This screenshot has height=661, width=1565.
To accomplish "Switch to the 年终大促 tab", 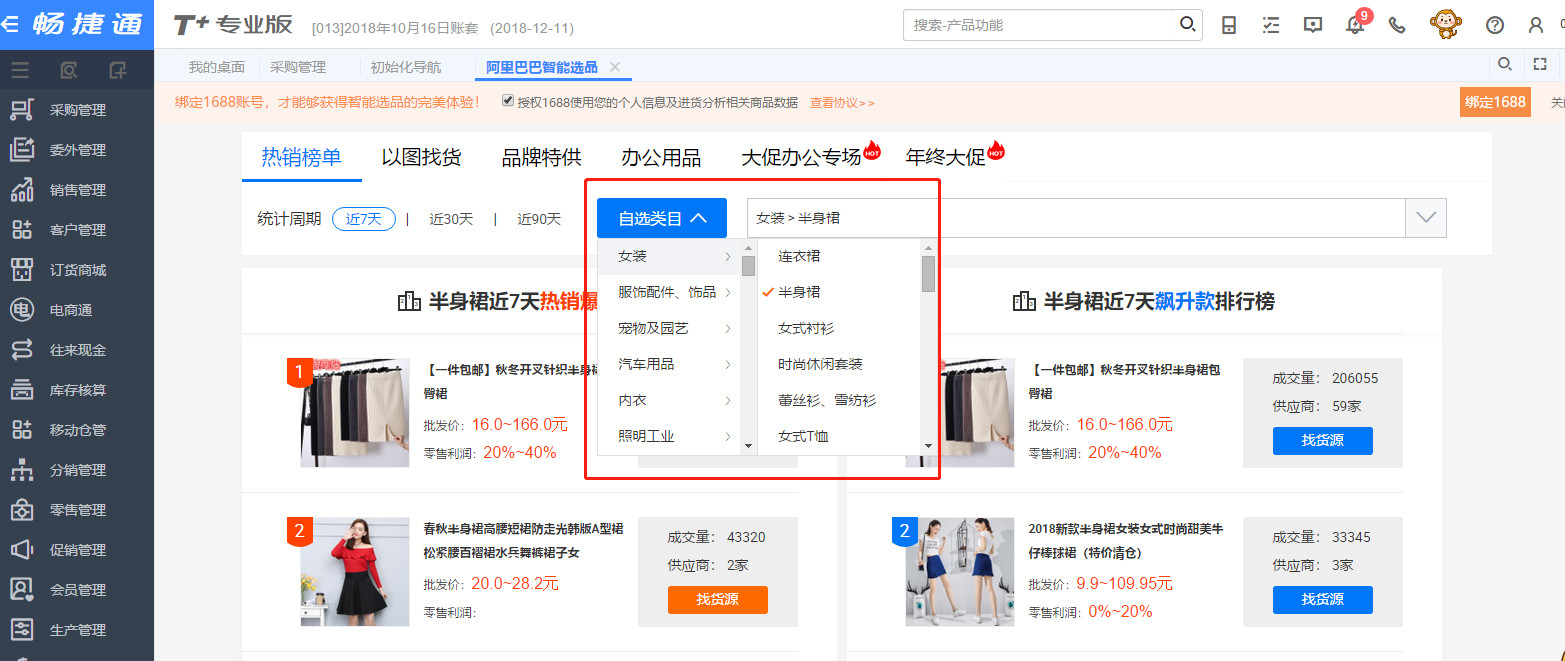I will pyautogui.click(x=945, y=157).
